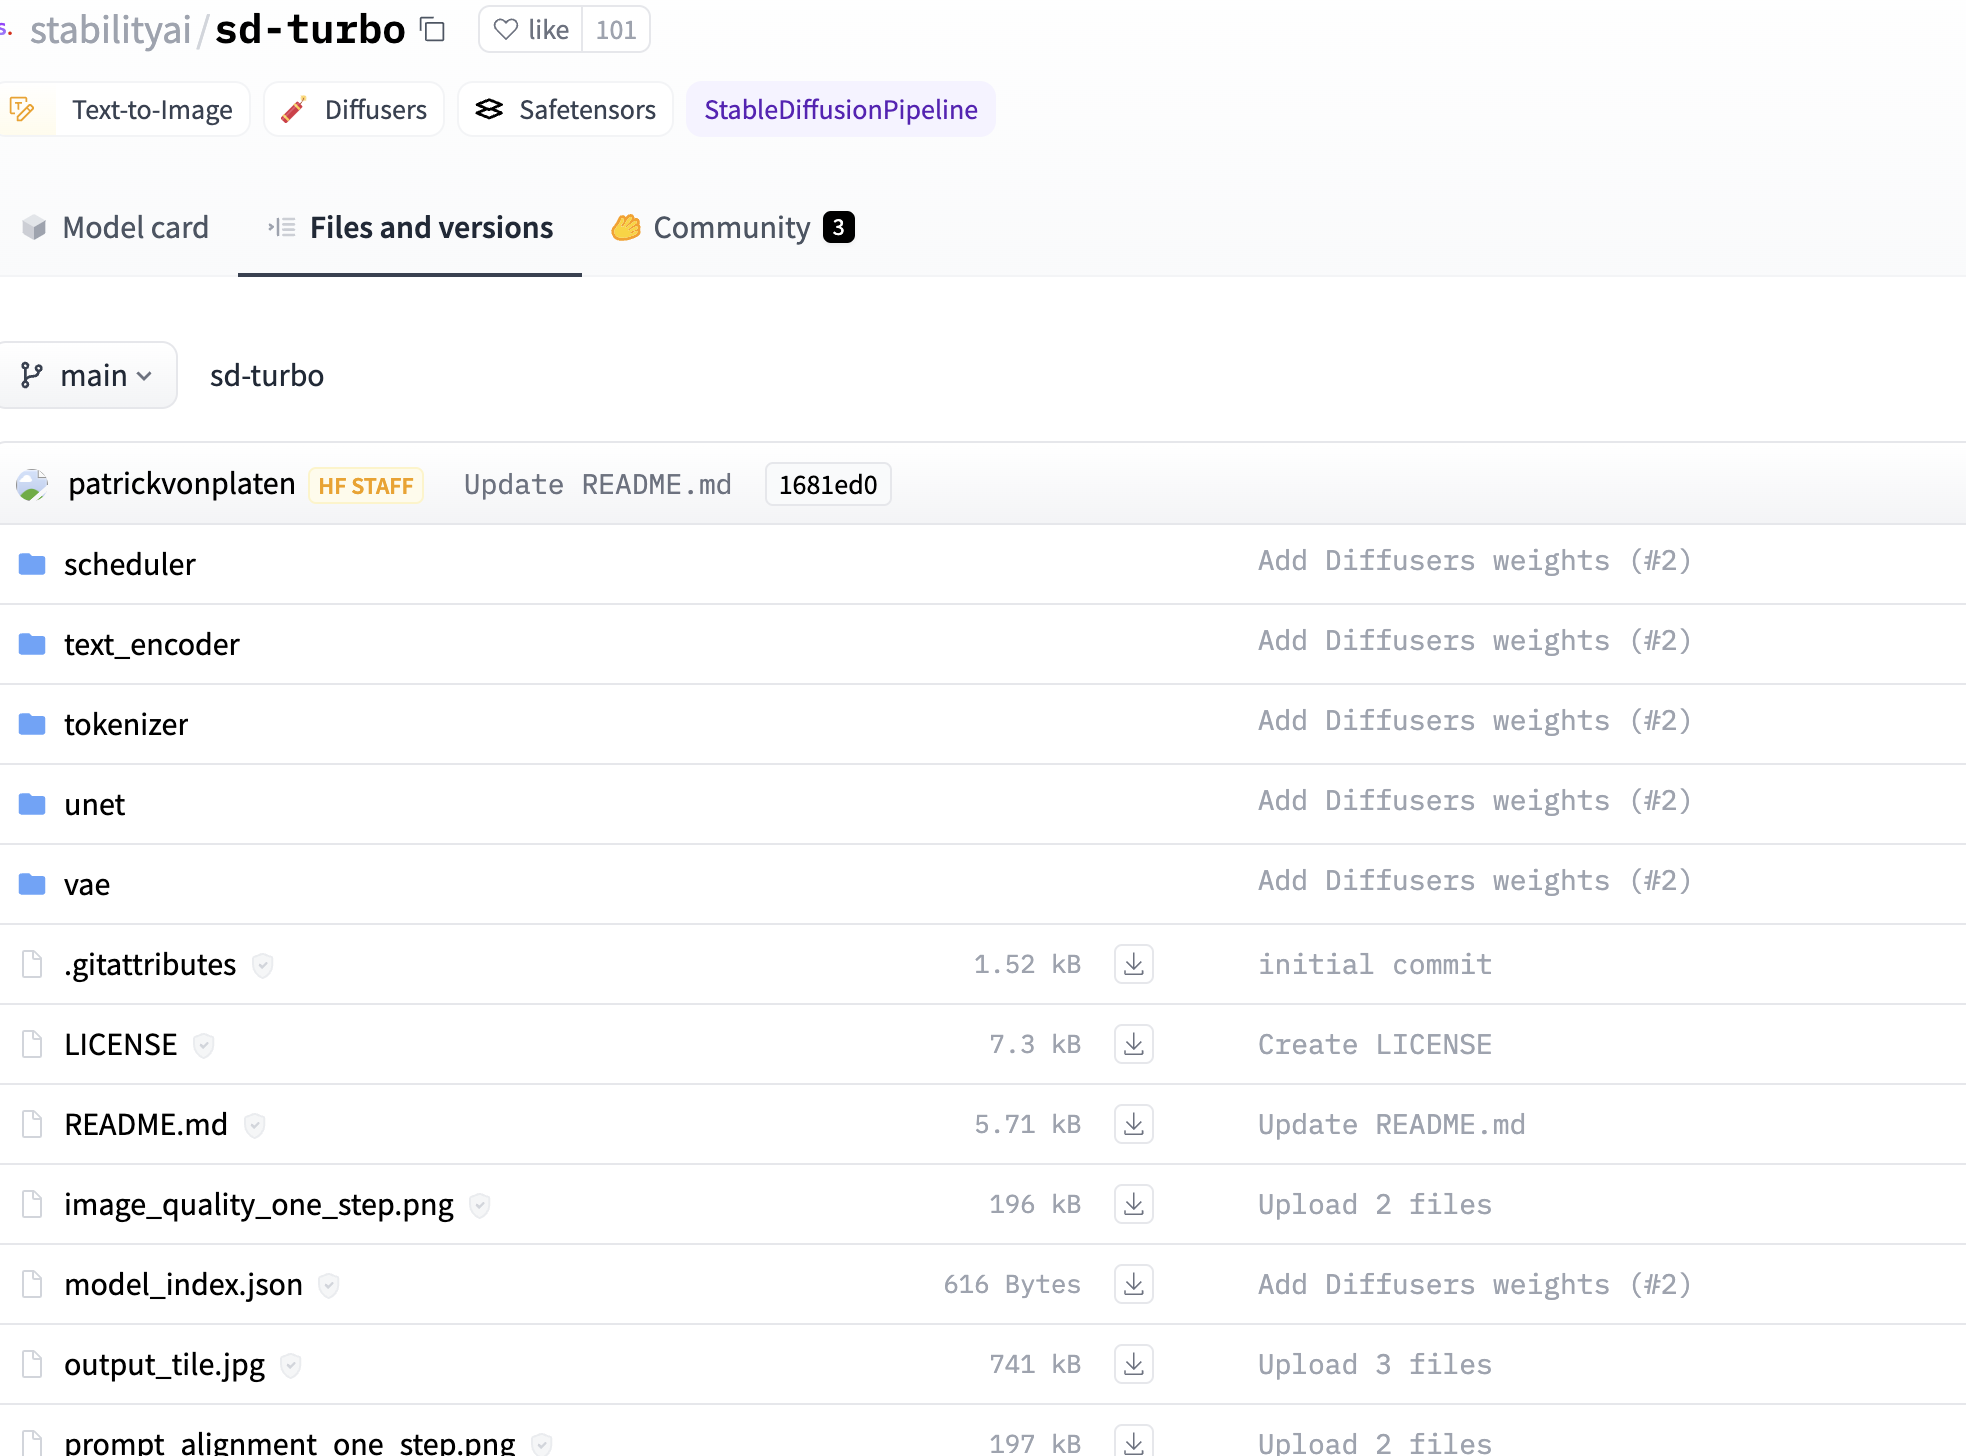Download the .gitattributes file
This screenshot has width=1966, height=1456.
[1134, 965]
